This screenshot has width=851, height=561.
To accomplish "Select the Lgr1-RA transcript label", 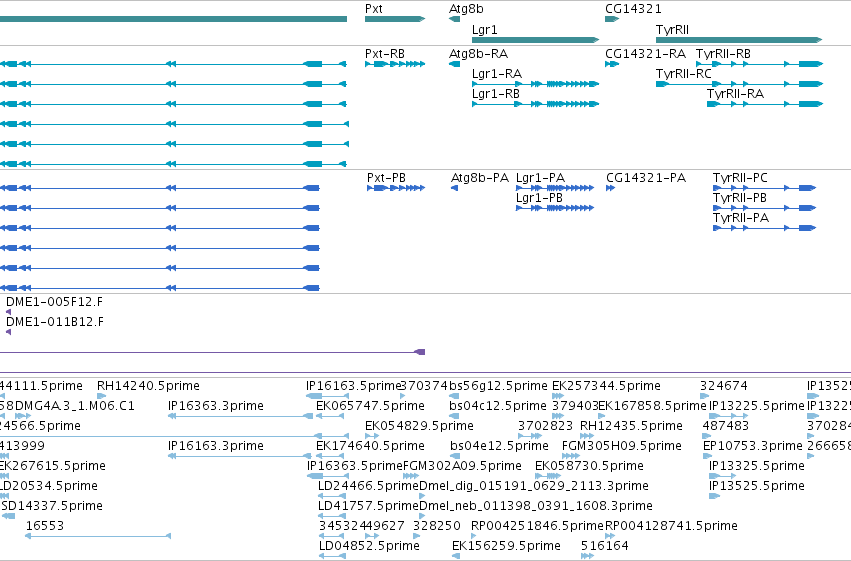I will 497,74.
